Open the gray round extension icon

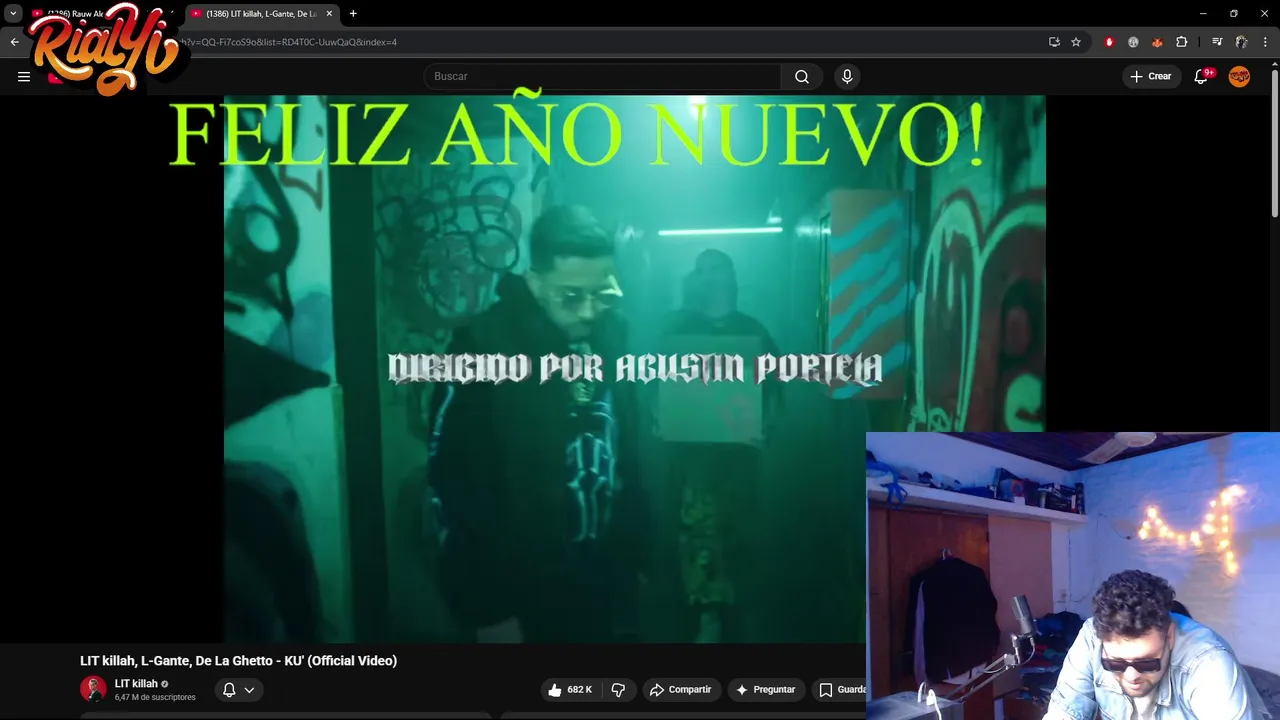(1133, 42)
